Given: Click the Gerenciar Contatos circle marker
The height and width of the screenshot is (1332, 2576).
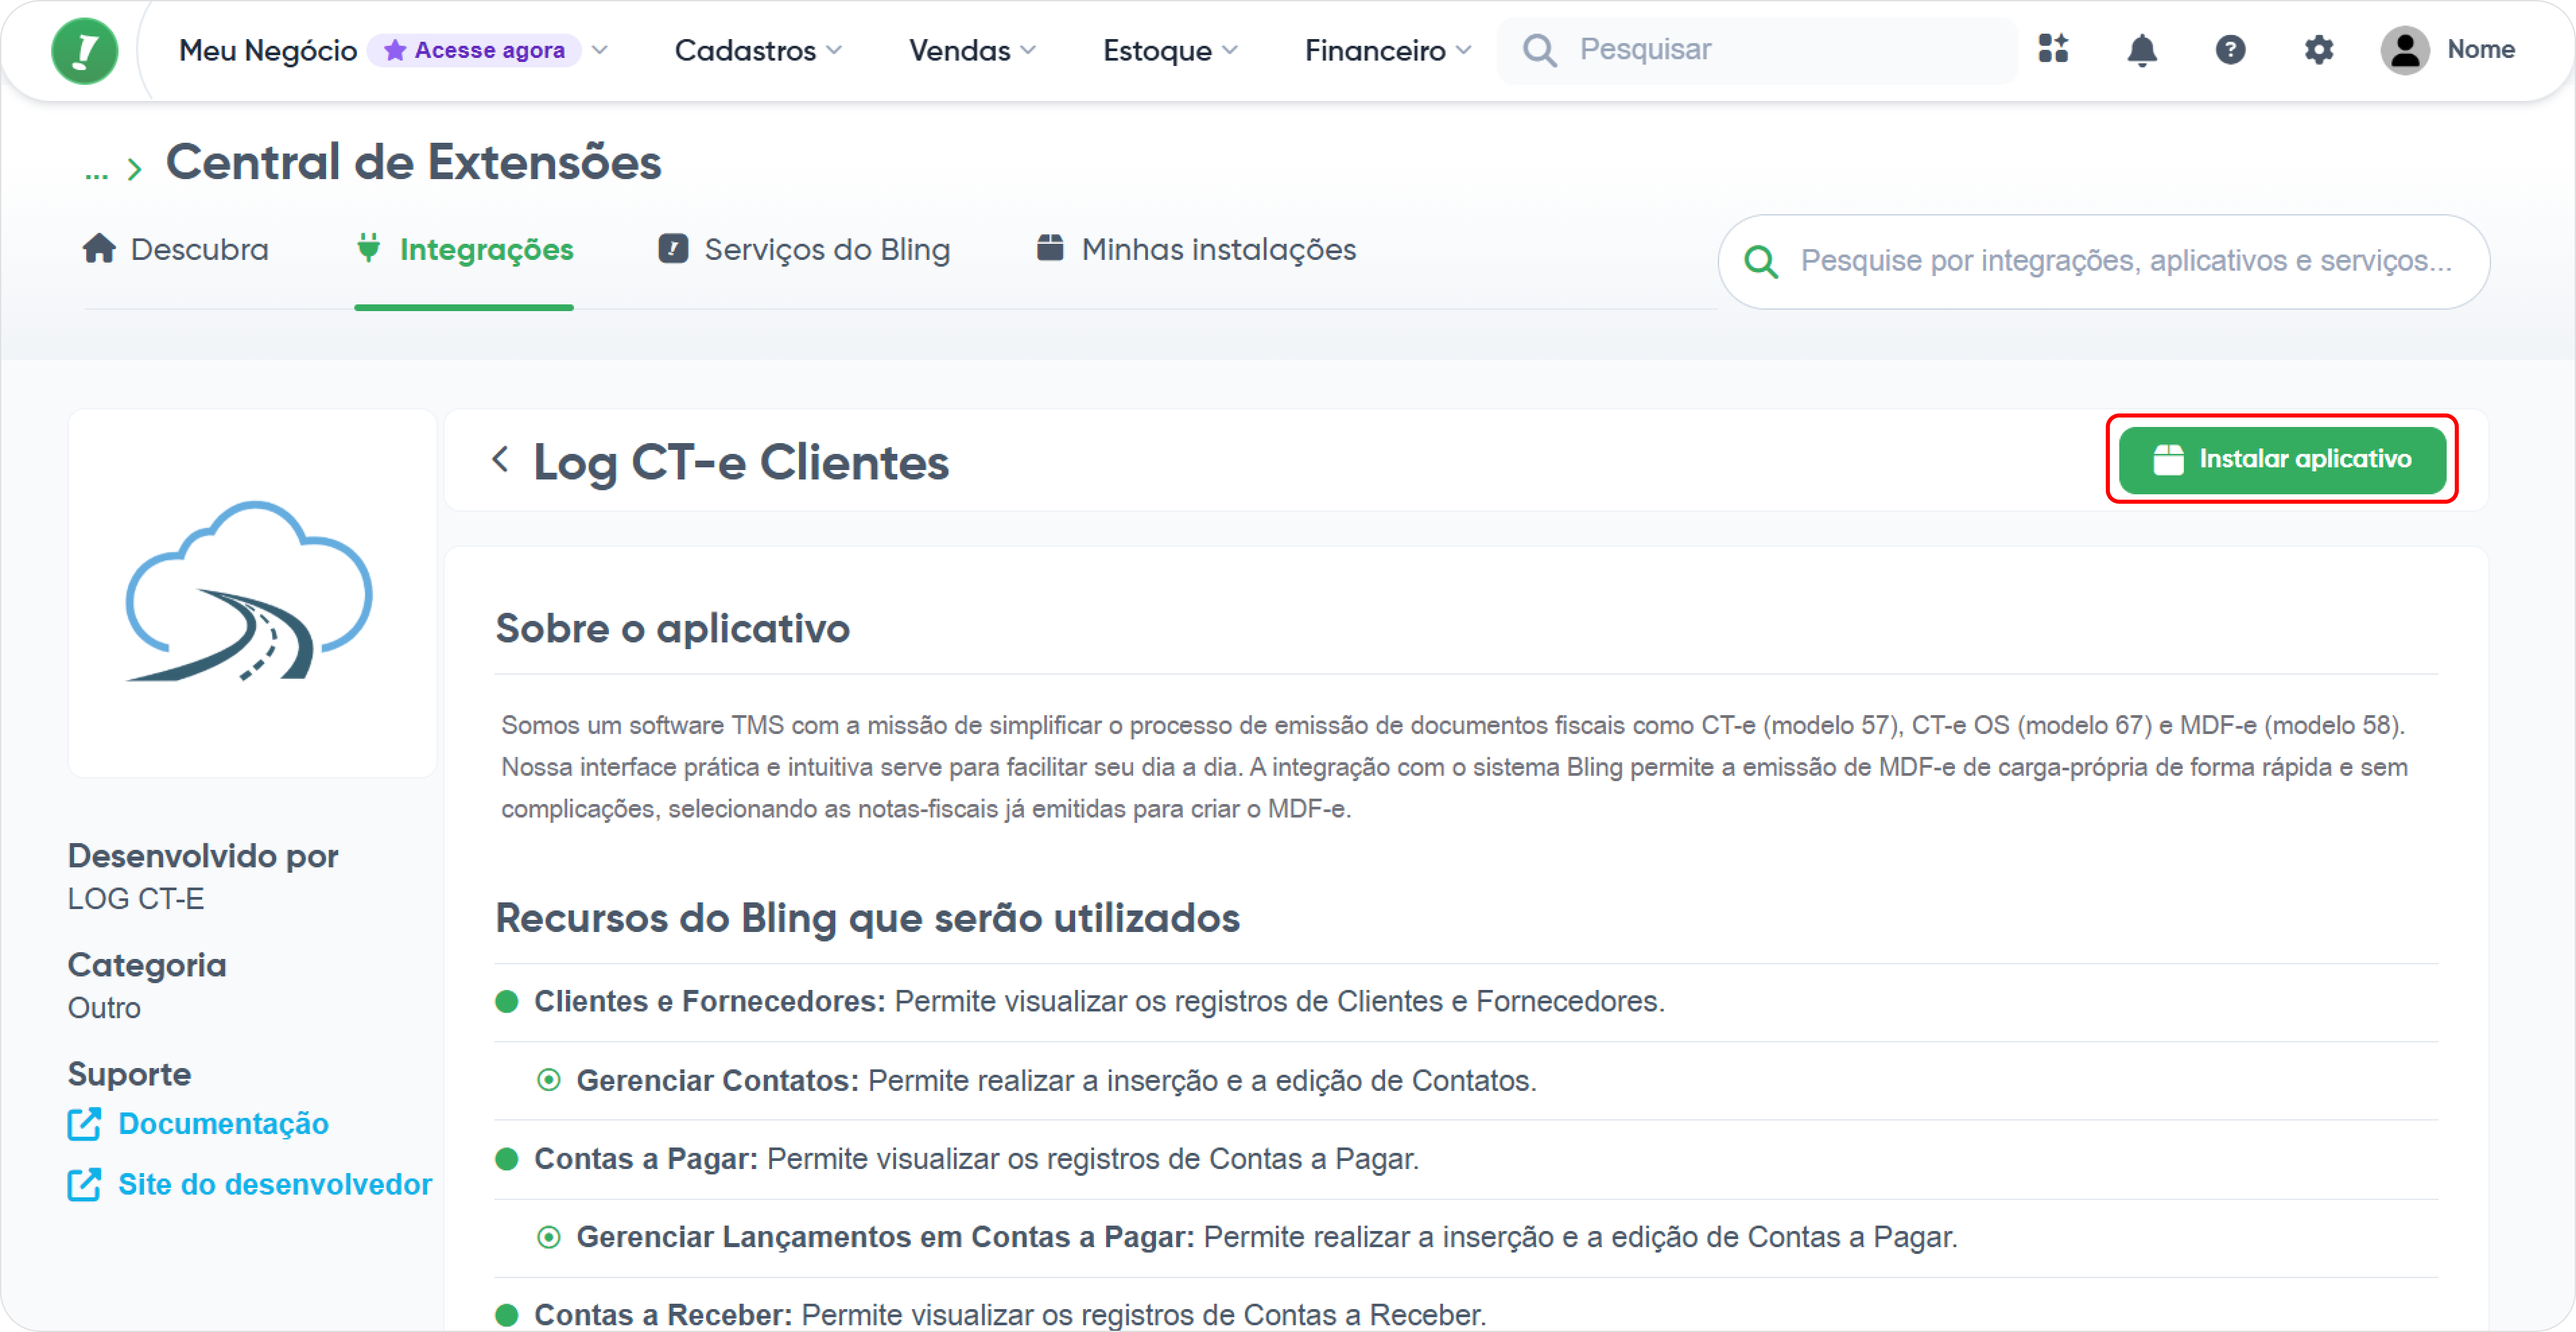Looking at the screenshot, I should 549,1080.
